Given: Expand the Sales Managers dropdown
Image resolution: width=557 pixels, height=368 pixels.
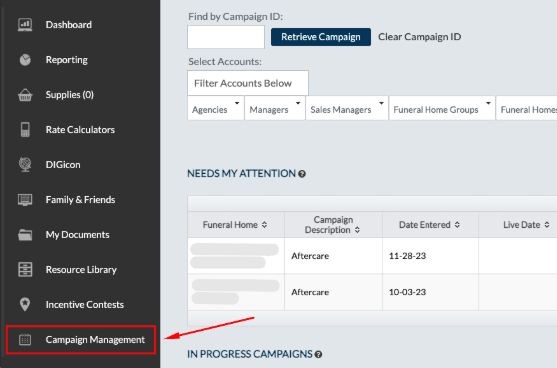Looking at the screenshot, I should [x=347, y=108].
